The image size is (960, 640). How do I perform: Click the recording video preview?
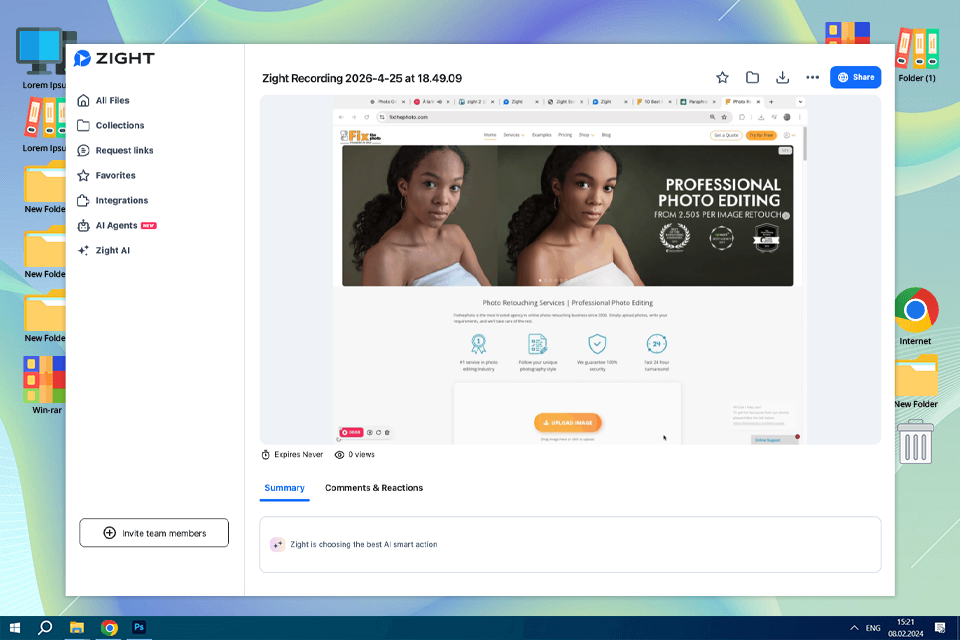[570, 269]
